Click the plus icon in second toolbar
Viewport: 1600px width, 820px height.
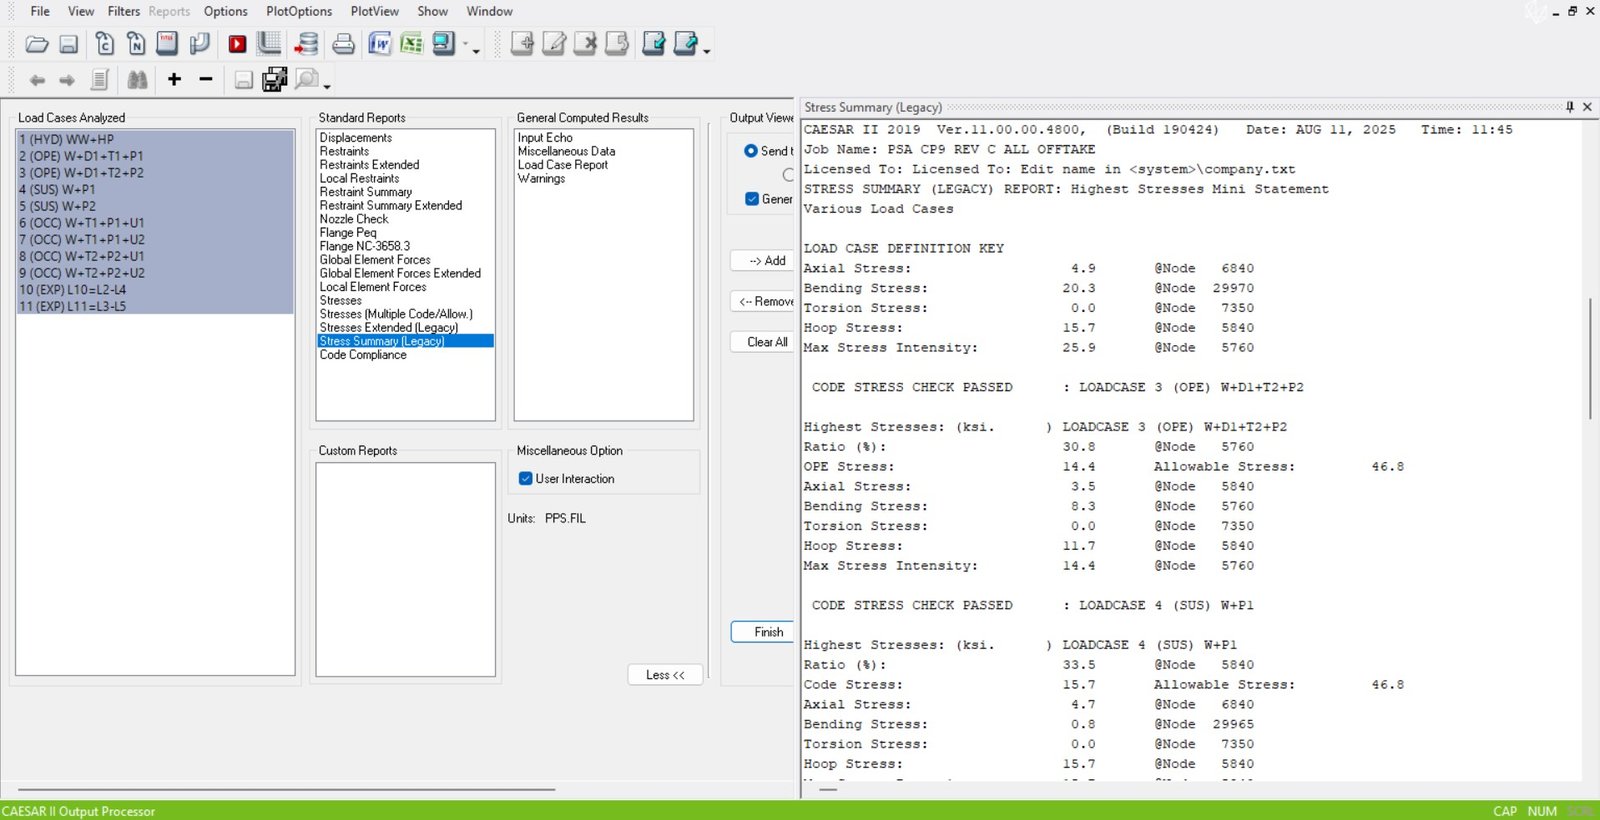(174, 79)
